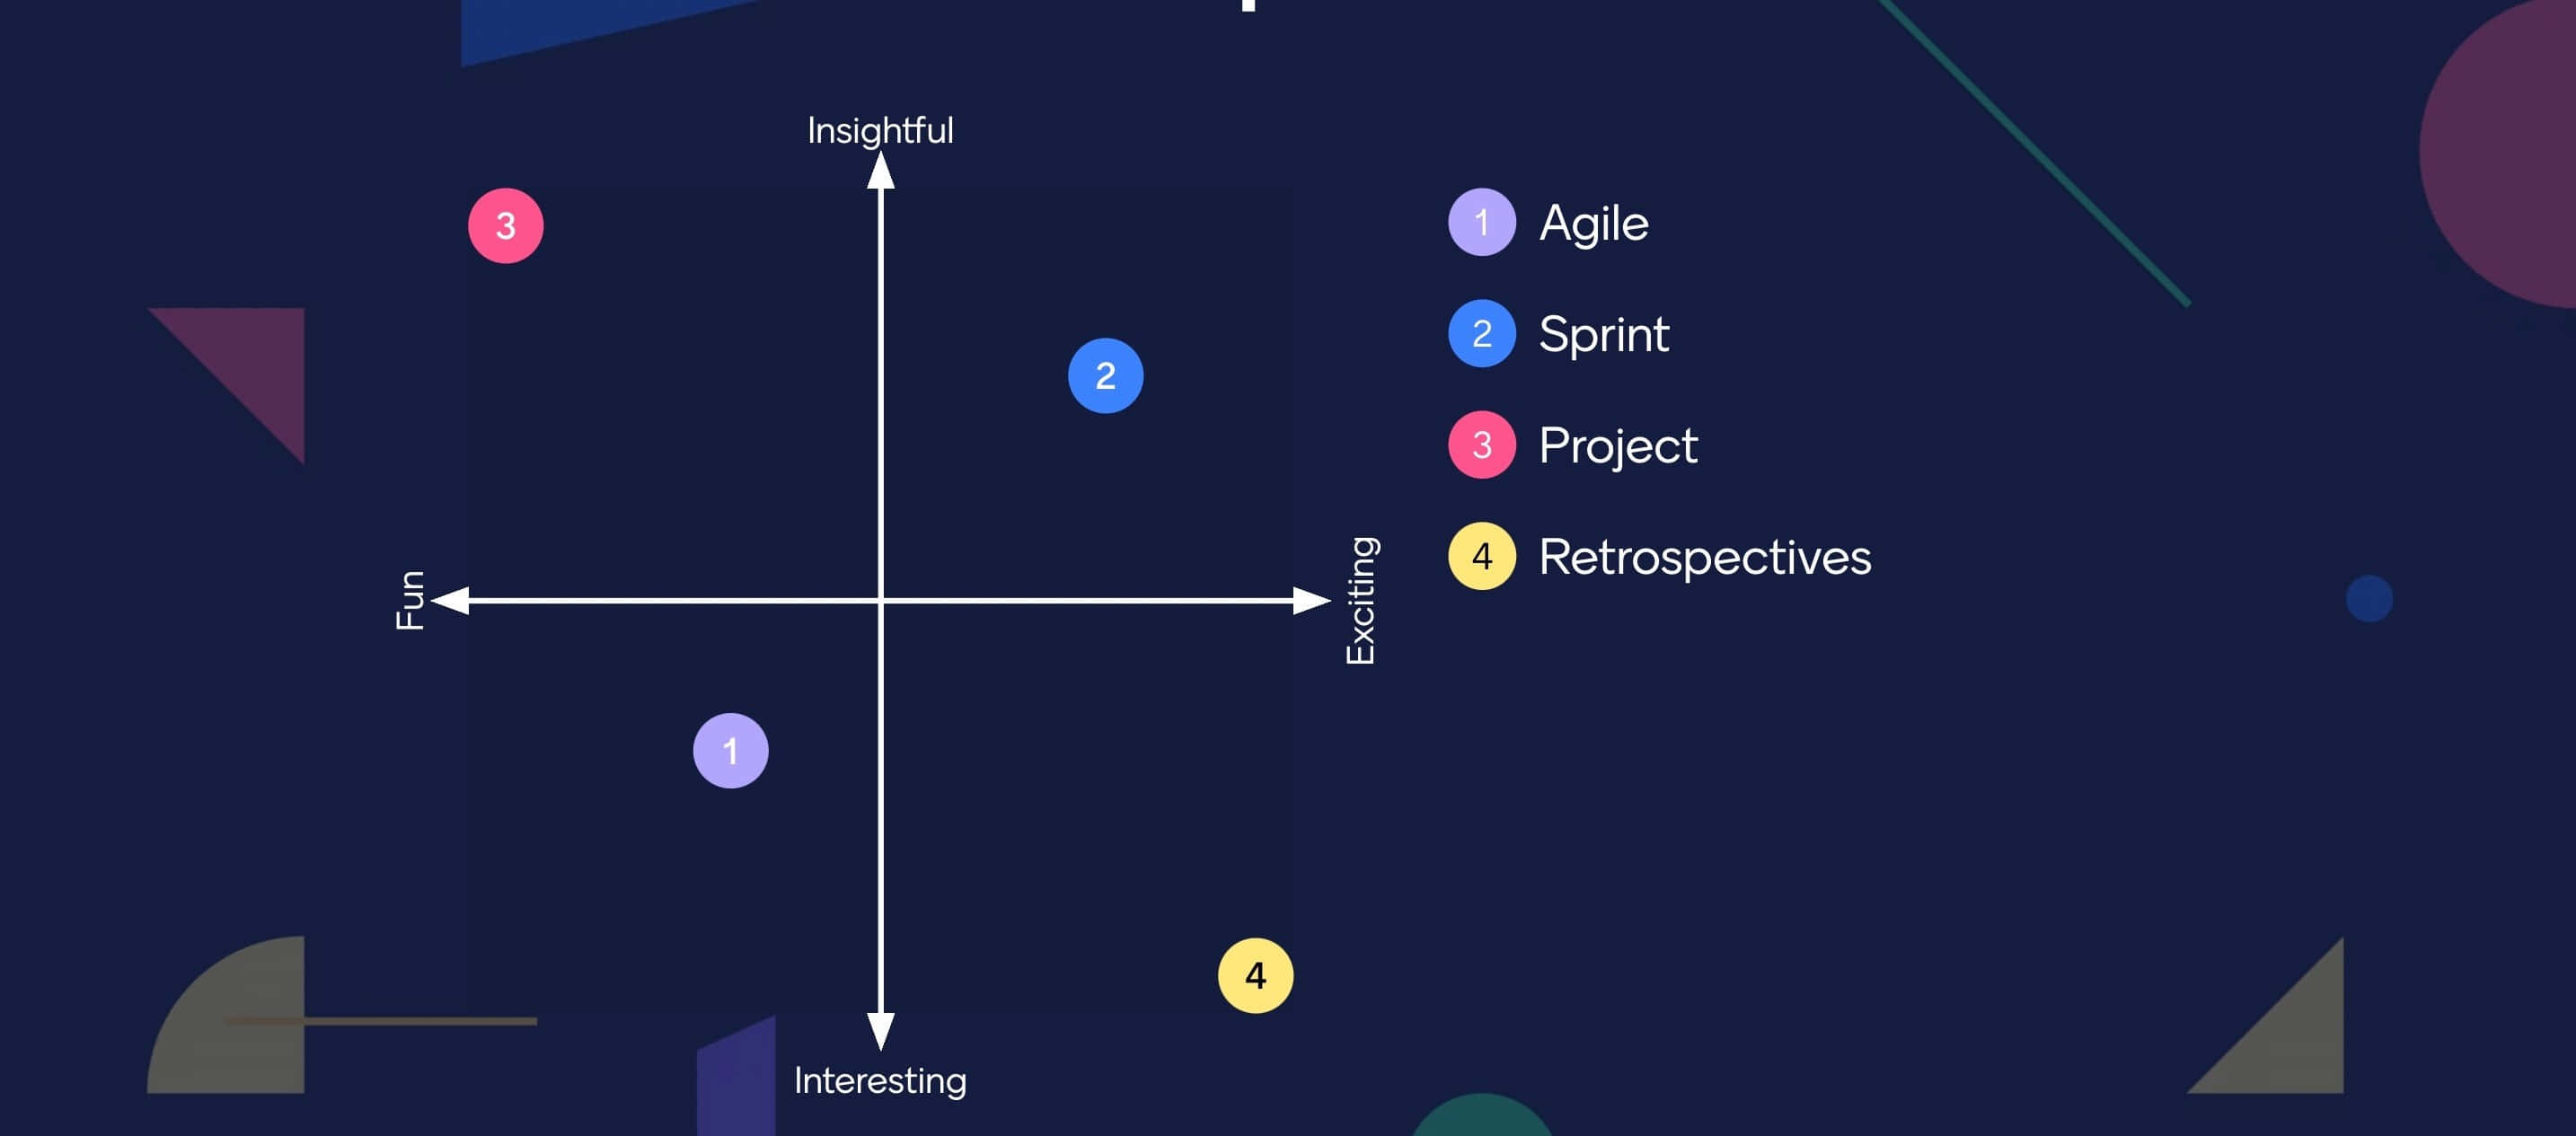Click the downward arrowhead above Interesting
Image resolution: width=2576 pixels, height=1136 pixels.
[880, 1030]
